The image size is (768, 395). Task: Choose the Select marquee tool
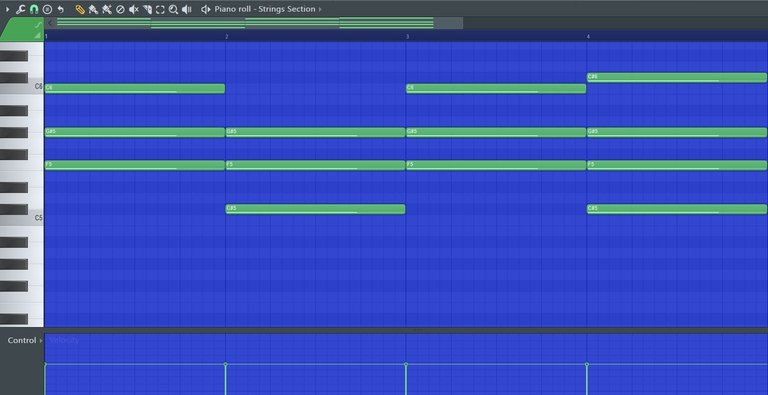160,9
